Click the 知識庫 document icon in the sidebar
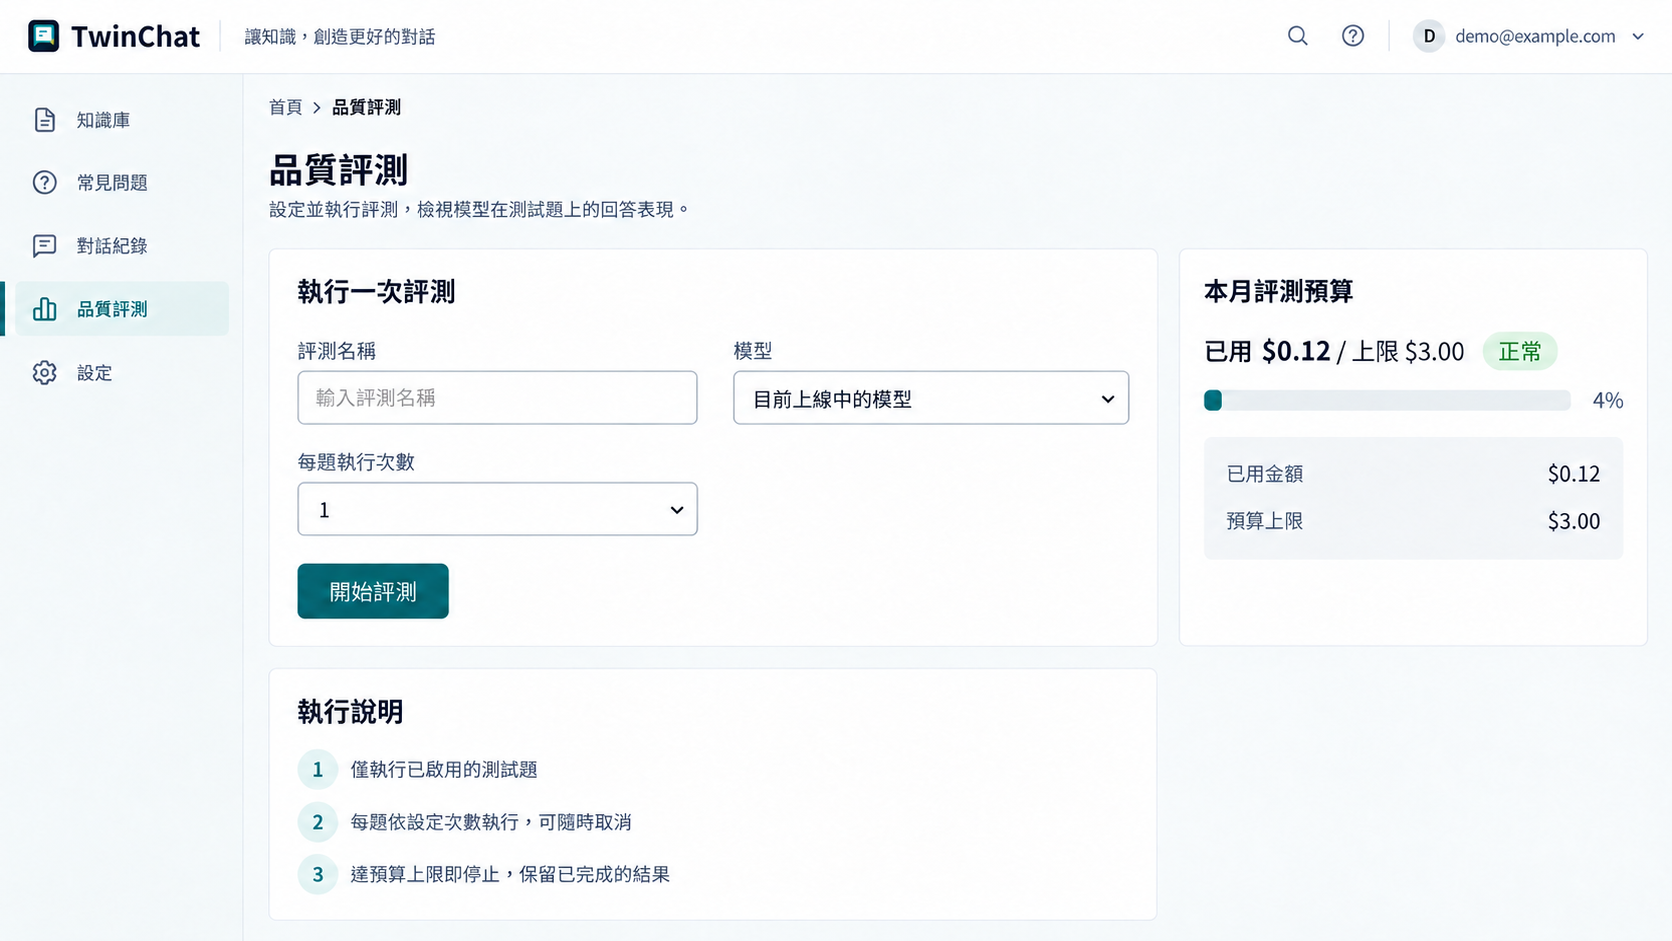This screenshot has width=1672, height=941. click(45, 120)
